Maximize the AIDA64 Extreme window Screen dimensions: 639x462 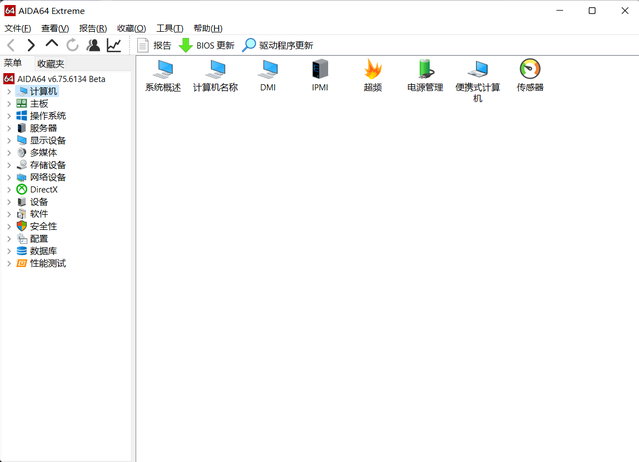[x=592, y=11]
